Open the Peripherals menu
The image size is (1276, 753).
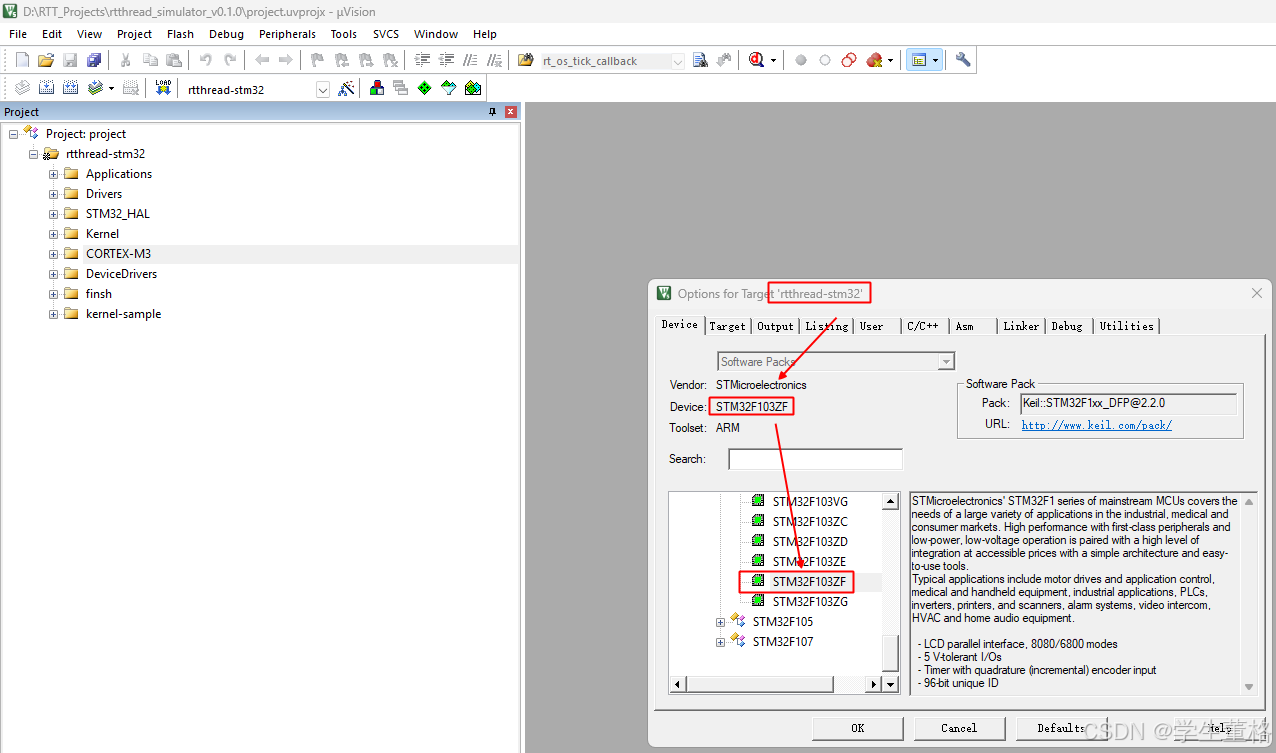tap(287, 34)
